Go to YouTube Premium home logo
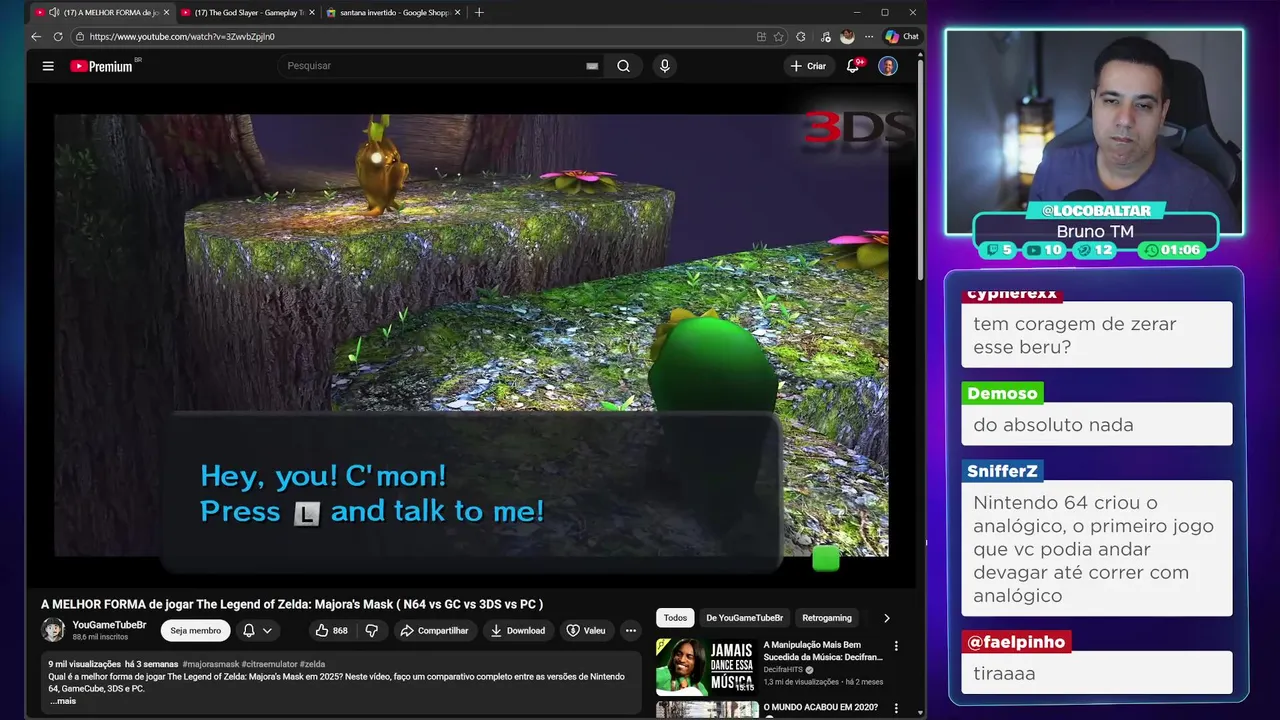Image resolution: width=1280 pixels, height=720 pixels. 102,66
